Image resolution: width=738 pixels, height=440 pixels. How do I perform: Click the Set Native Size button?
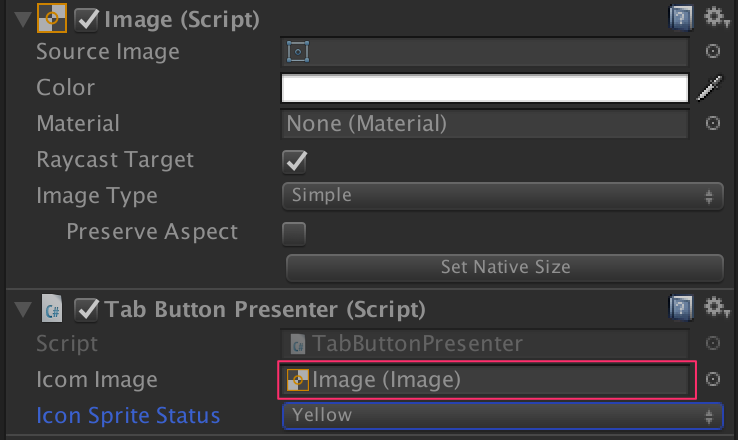[505, 267]
